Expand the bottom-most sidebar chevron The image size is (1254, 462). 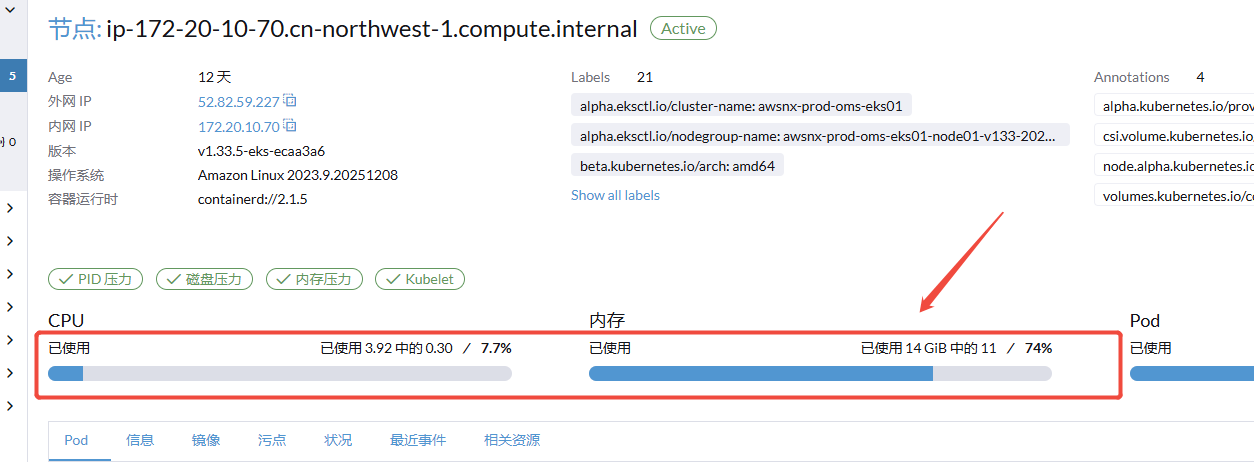pyautogui.click(x=9, y=406)
